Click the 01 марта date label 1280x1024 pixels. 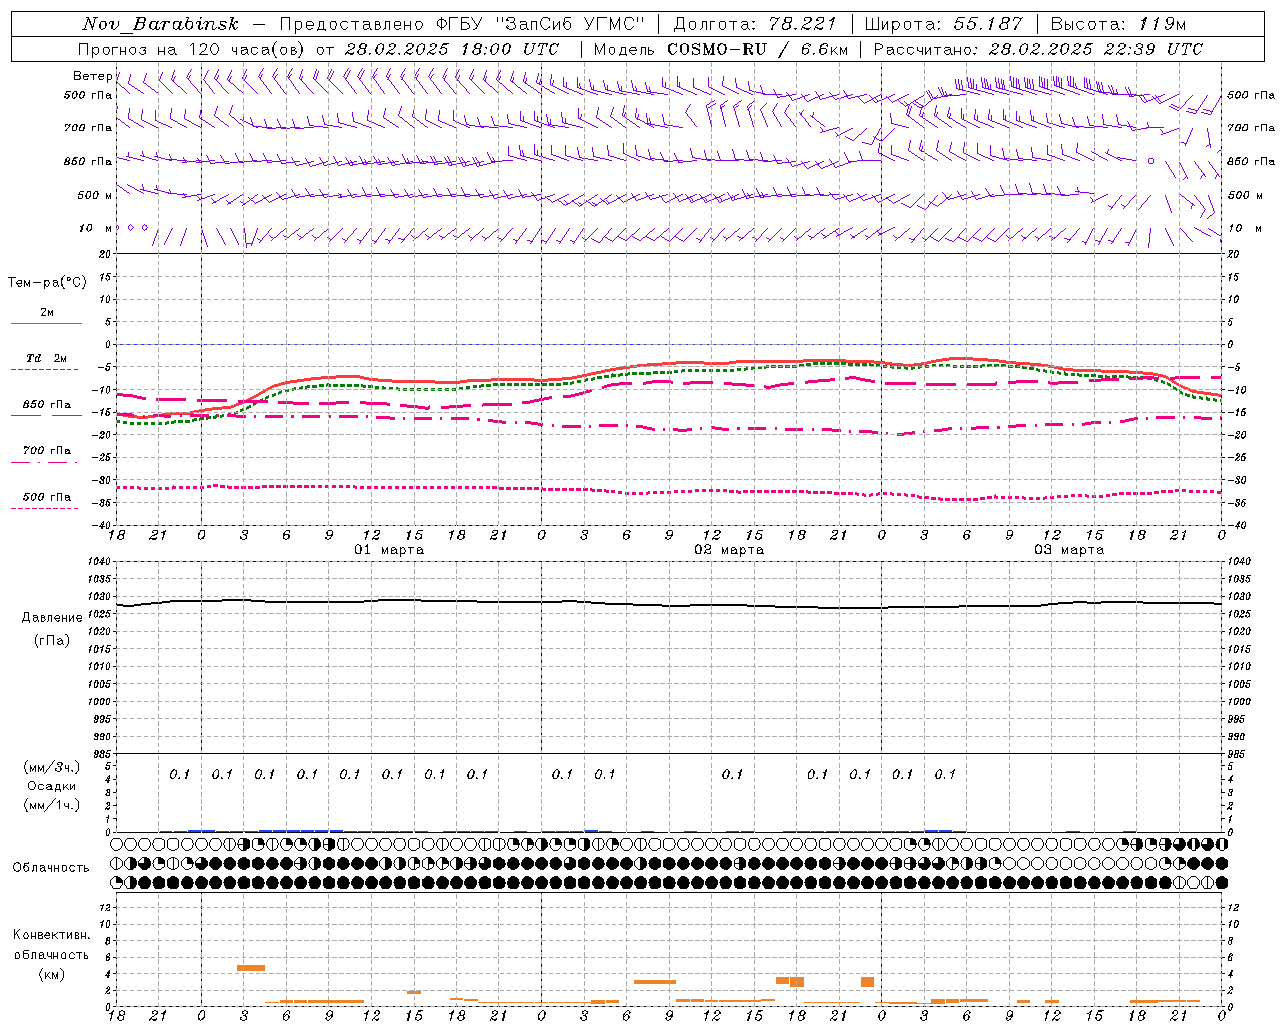[x=390, y=550]
